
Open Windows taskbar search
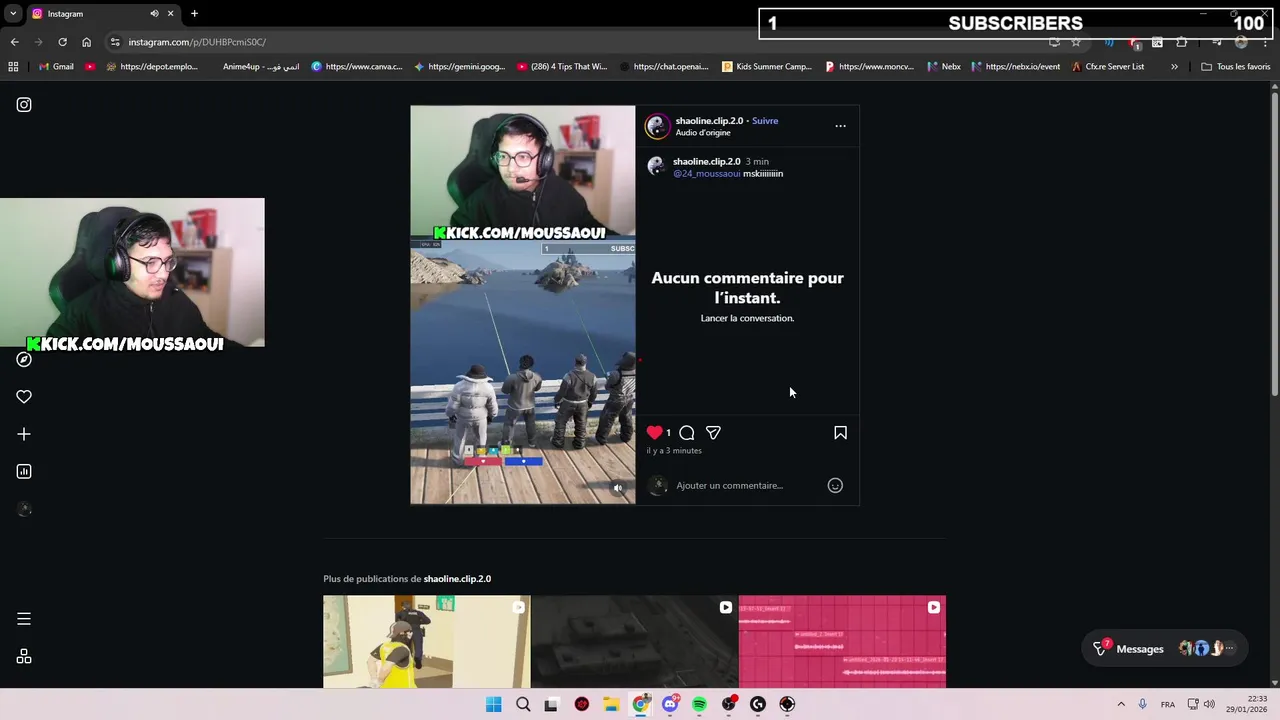coord(523,705)
